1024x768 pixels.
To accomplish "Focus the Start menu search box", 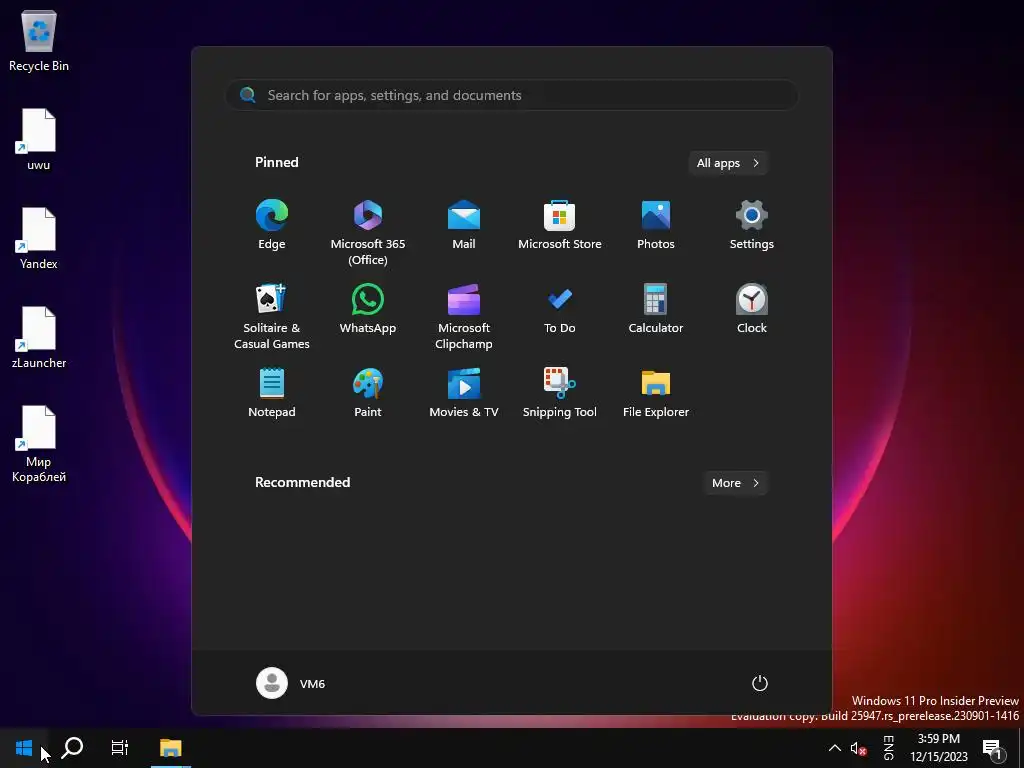I will click(512, 95).
